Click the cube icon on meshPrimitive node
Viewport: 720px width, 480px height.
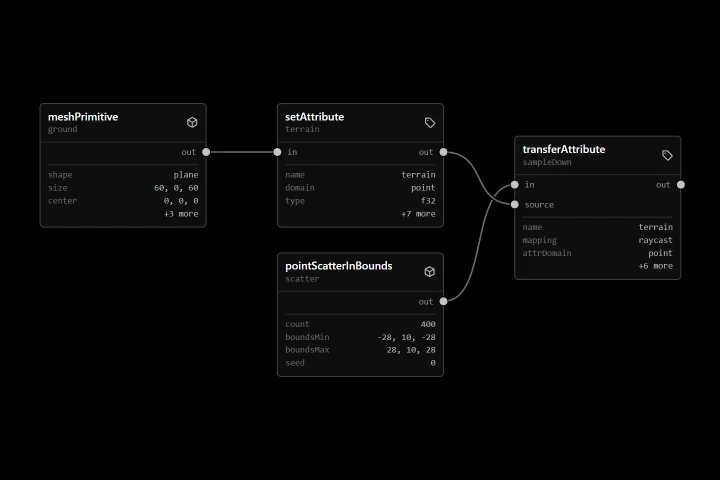coord(192,122)
